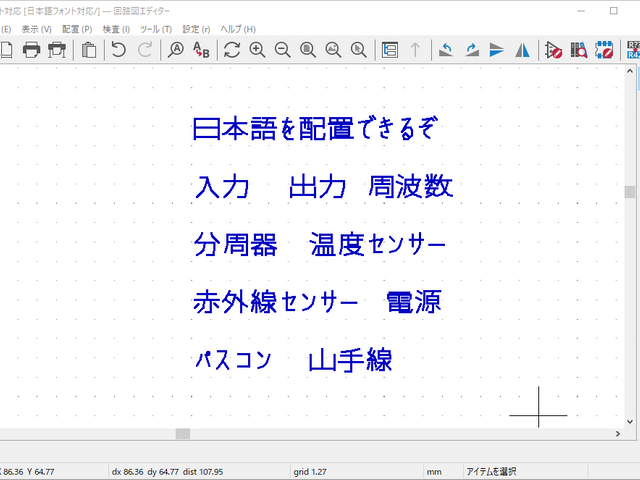
Task: Open Find and Replace (A→B icon)
Action: coord(201,50)
